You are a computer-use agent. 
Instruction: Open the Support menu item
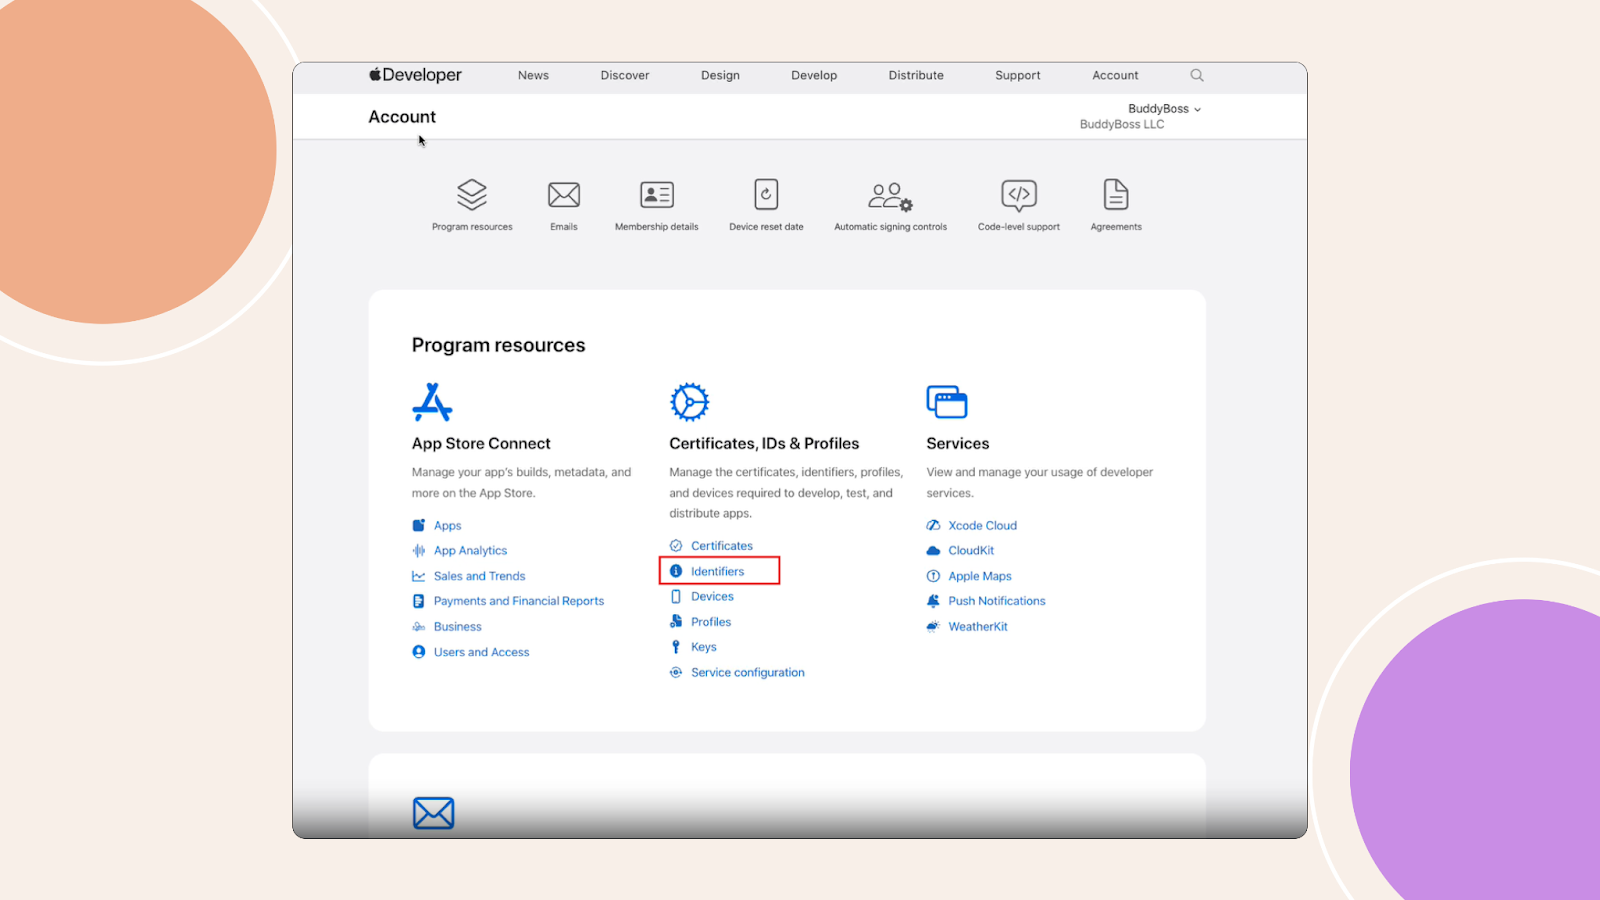coord(1017,75)
